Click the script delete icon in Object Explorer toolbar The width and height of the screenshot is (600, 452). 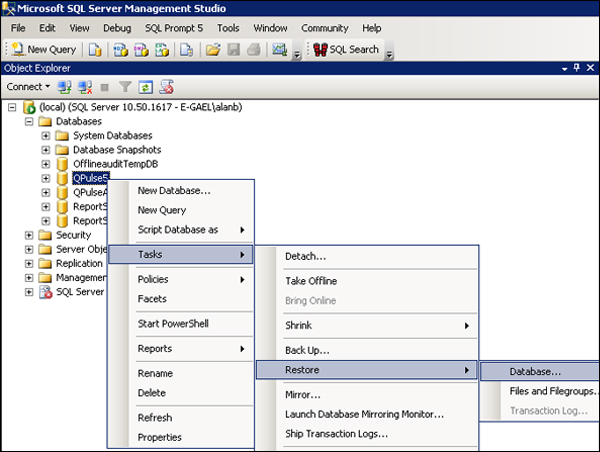[166, 87]
